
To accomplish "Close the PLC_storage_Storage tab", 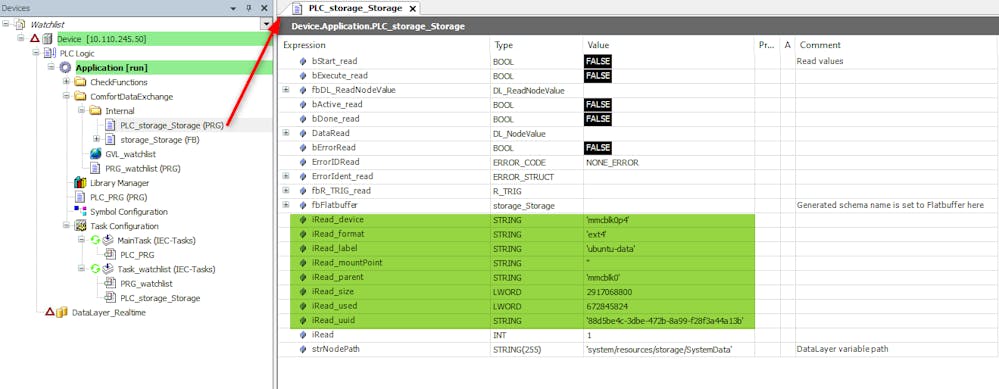I will pyautogui.click(x=412, y=9).
